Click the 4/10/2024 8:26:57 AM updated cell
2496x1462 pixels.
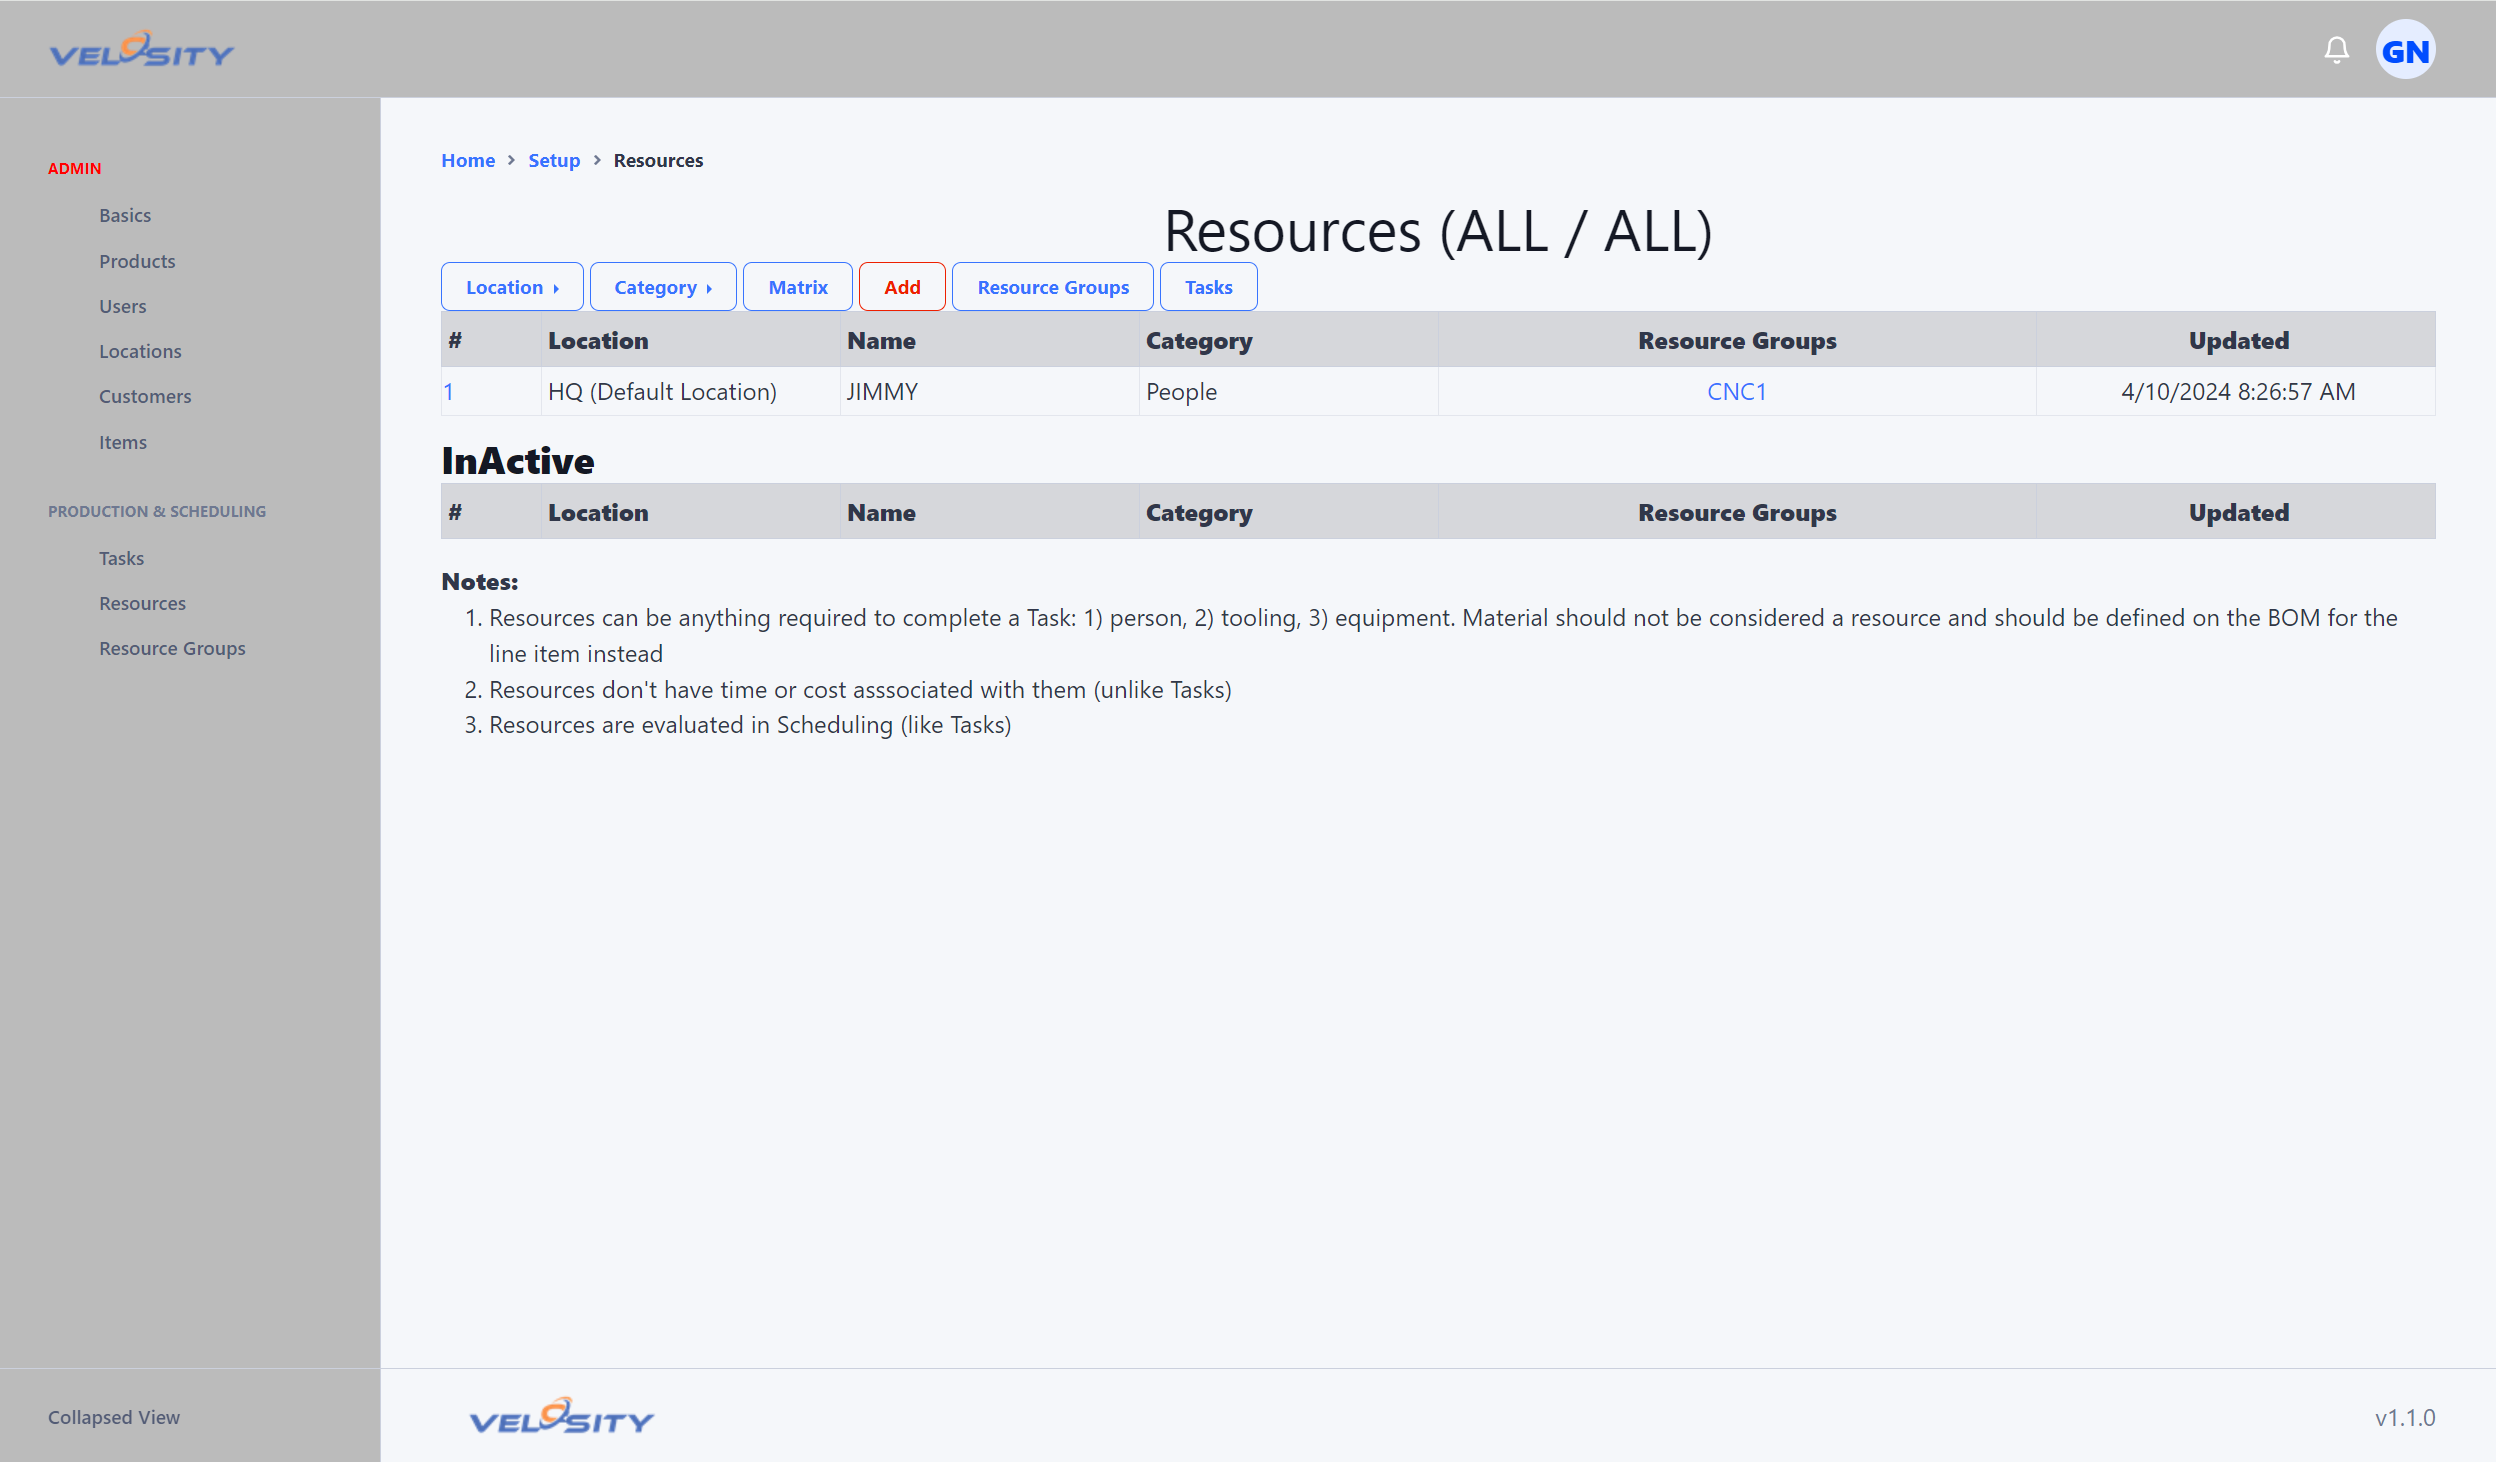(x=2237, y=392)
